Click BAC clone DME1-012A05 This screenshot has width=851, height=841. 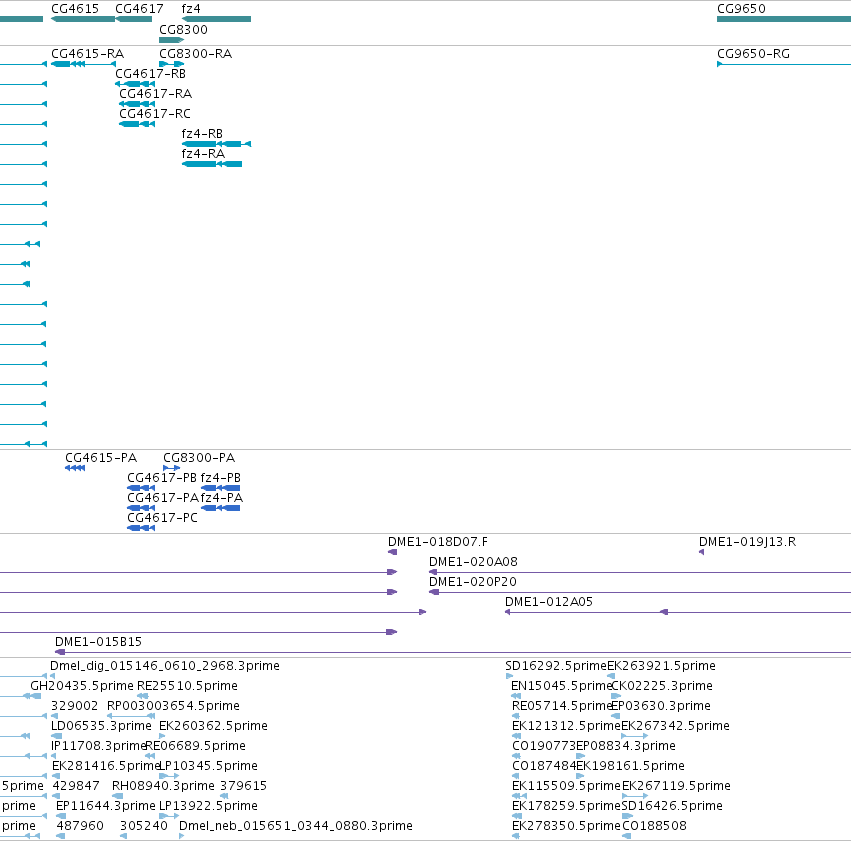549,602
